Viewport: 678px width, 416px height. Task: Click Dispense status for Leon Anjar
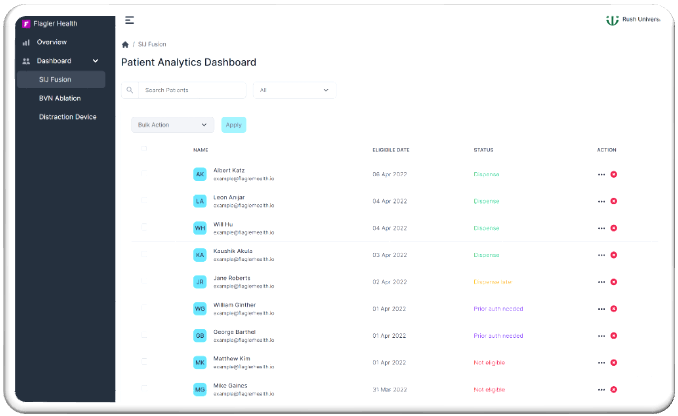tap(486, 201)
